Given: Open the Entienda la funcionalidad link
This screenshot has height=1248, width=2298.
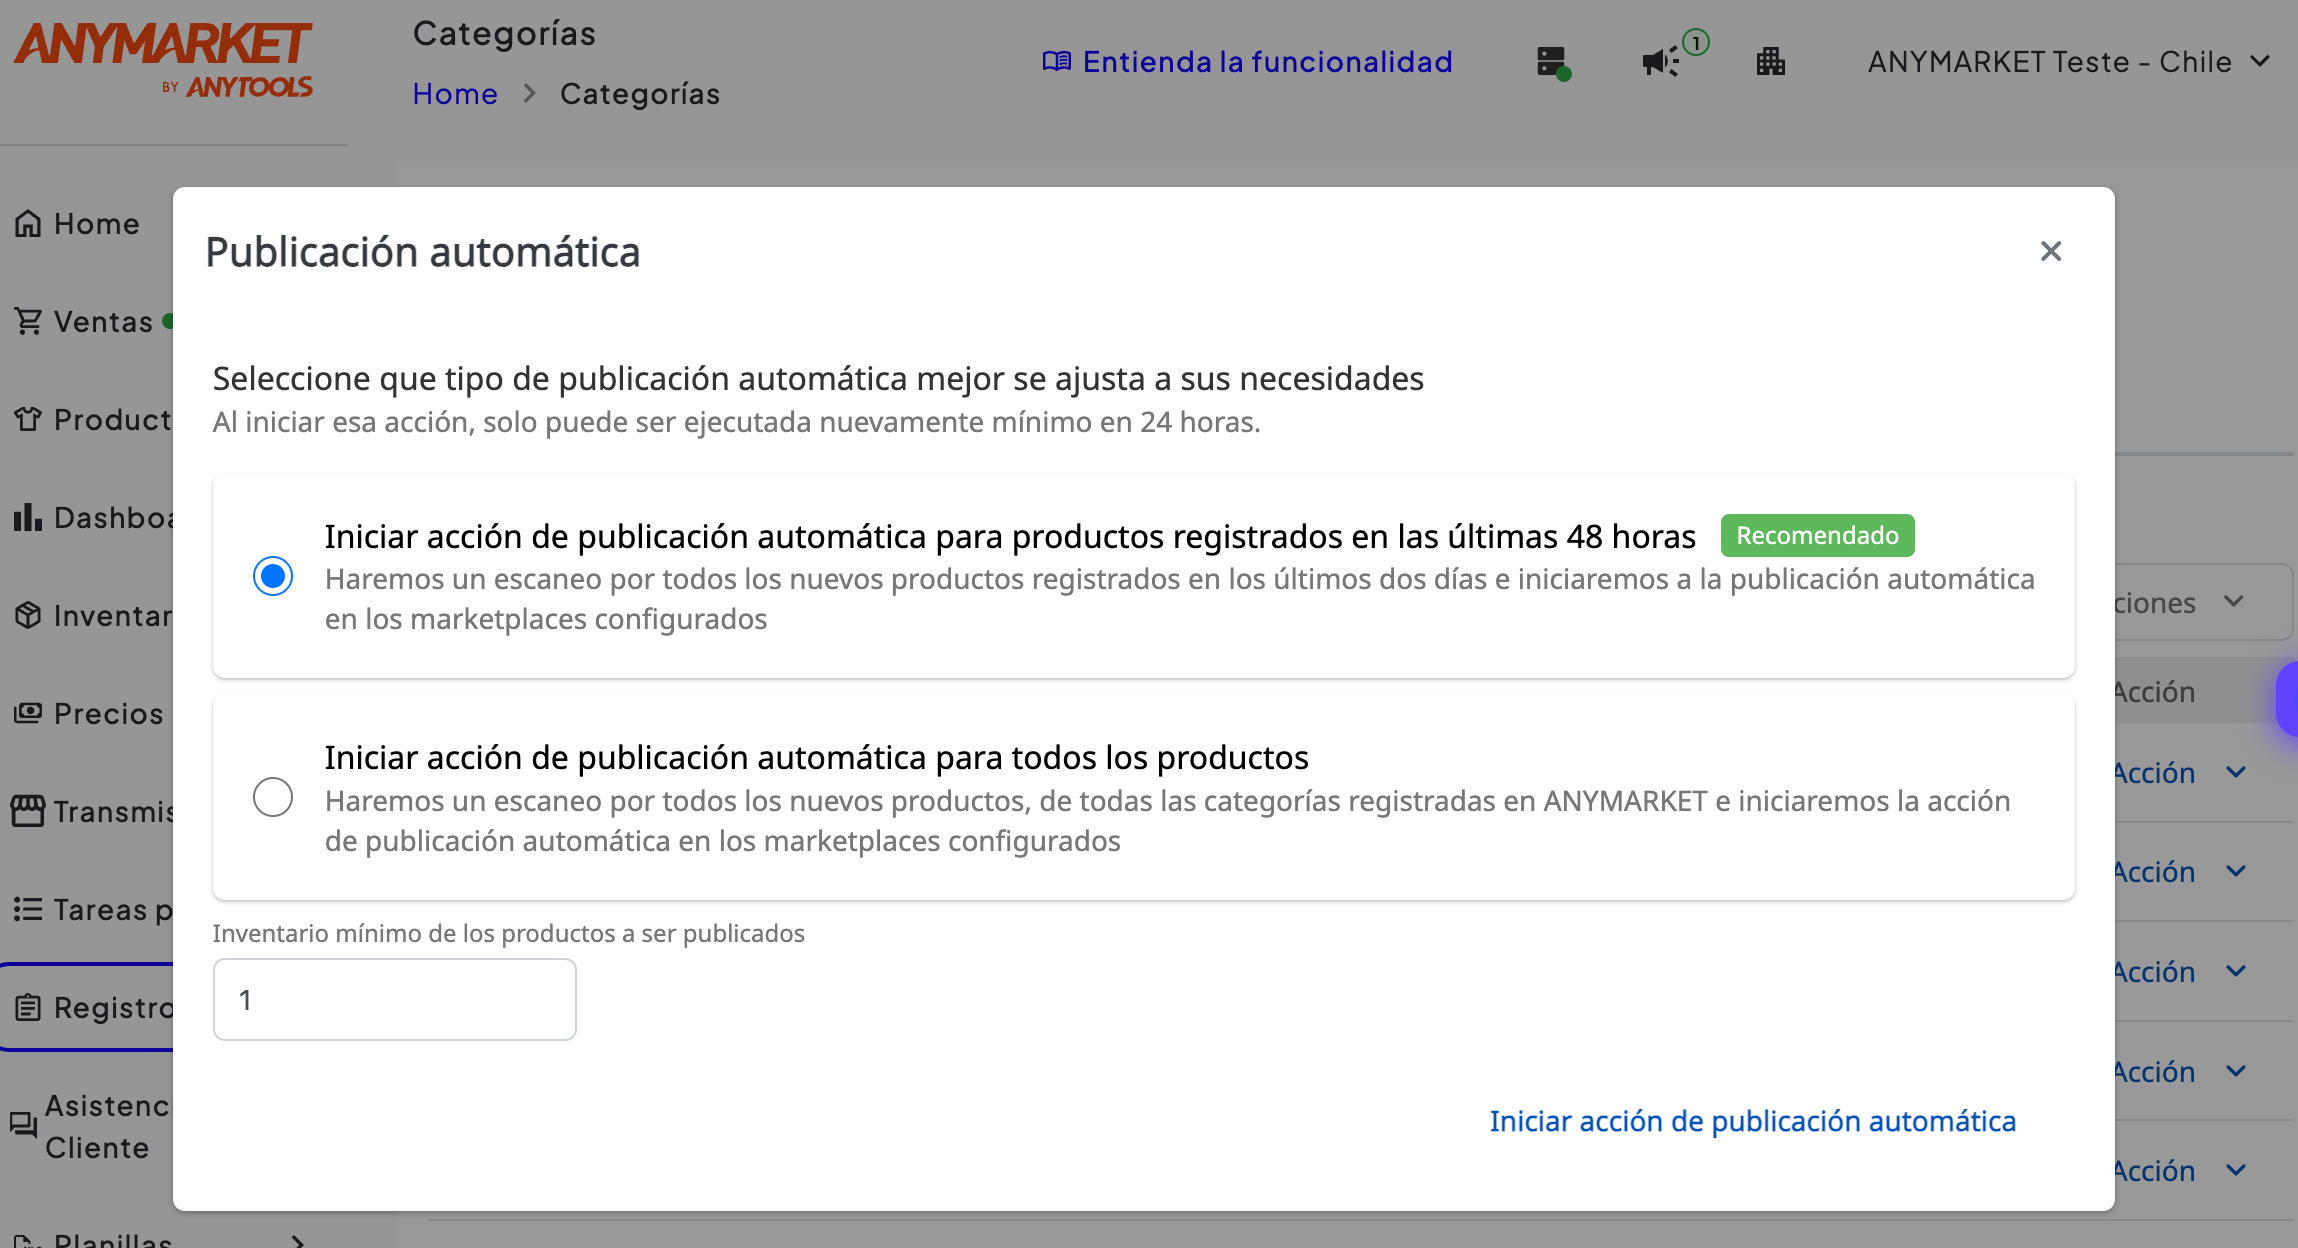Looking at the screenshot, I should pyautogui.click(x=1267, y=62).
